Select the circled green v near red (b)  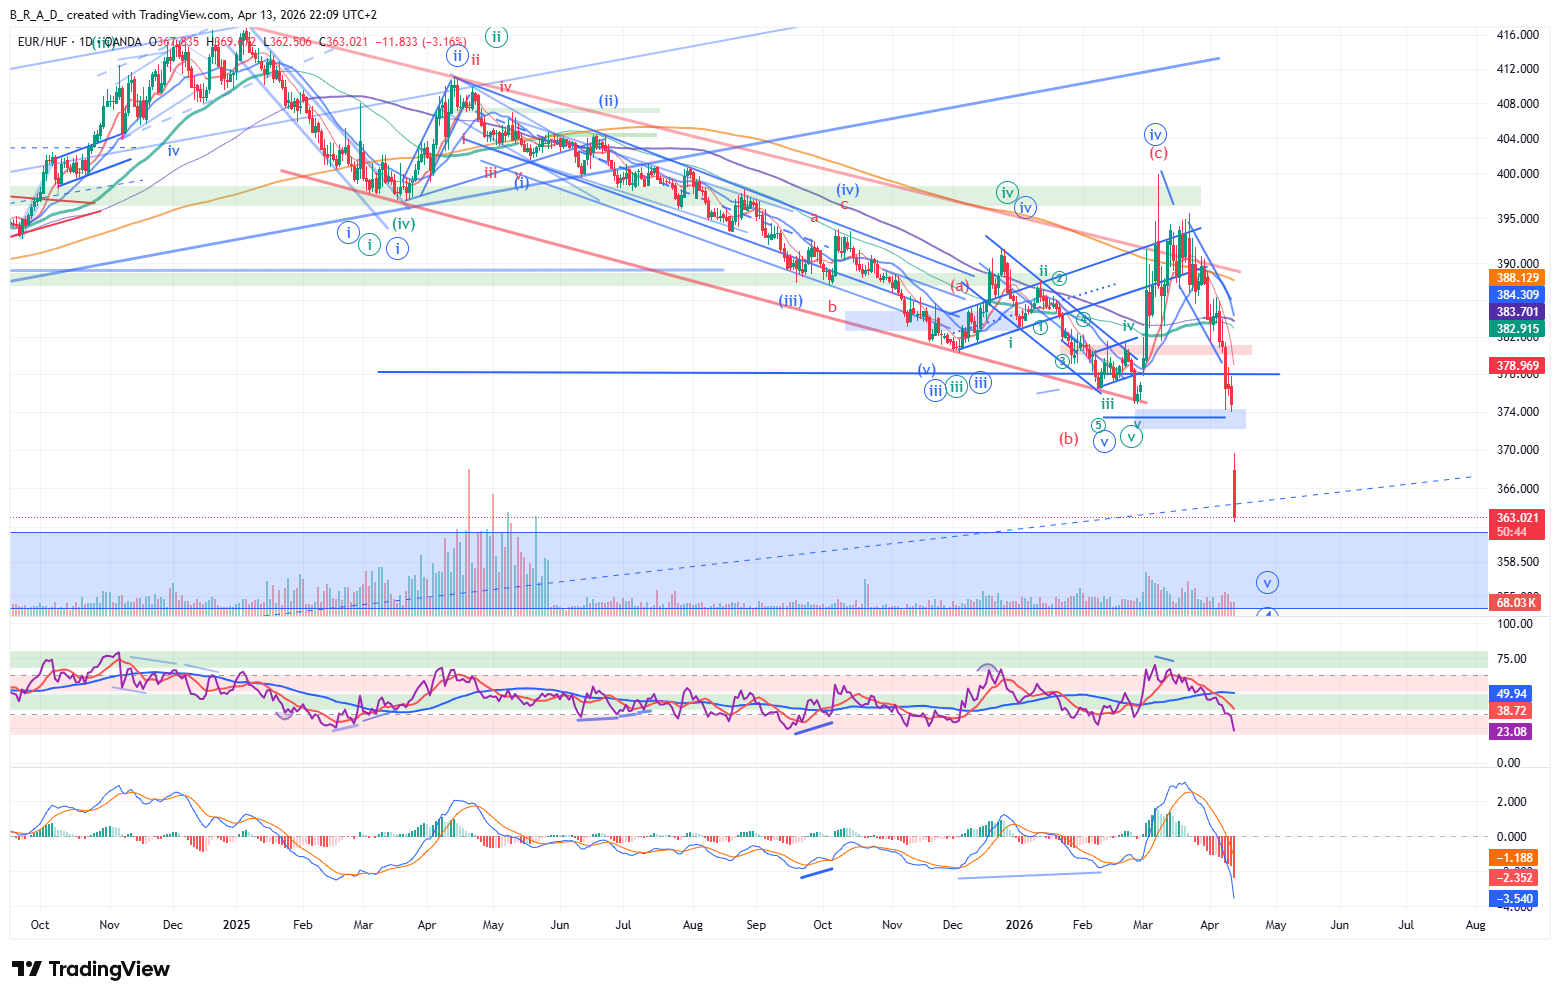(1131, 436)
